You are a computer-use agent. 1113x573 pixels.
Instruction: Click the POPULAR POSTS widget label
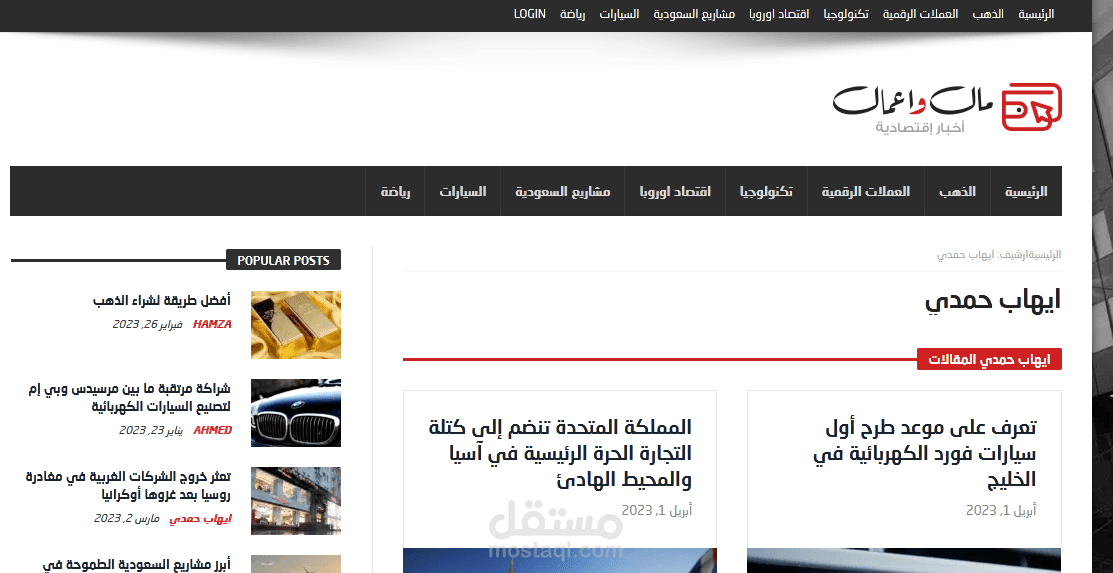[283, 260]
